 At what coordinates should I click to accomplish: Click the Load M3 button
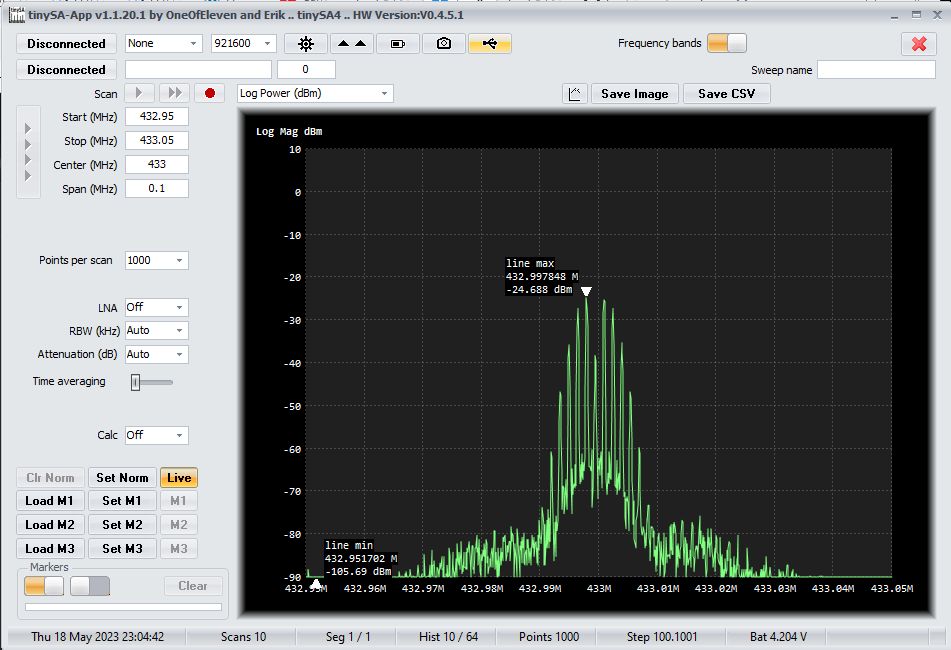point(50,549)
